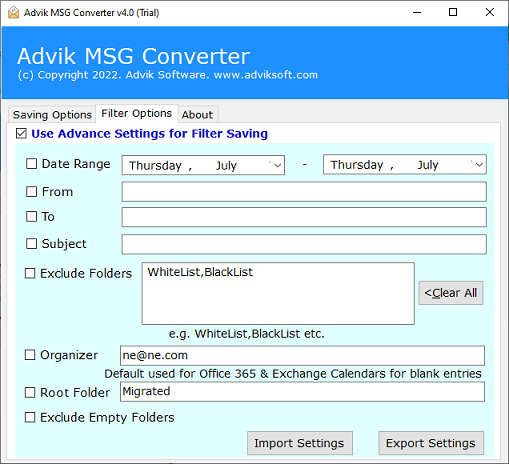Enable the Subject filter checkbox
The width and height of the screenshot is (509, 464).
32,244
